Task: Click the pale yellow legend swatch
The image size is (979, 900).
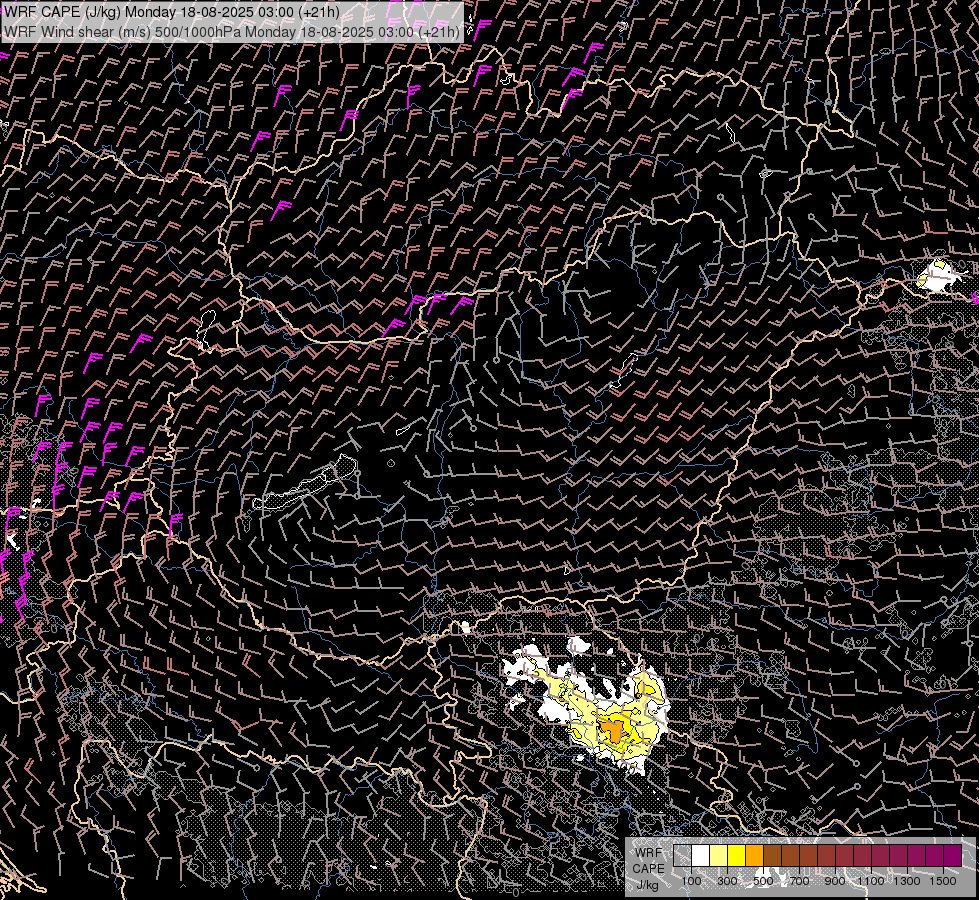Action: [x=719, y=855]
